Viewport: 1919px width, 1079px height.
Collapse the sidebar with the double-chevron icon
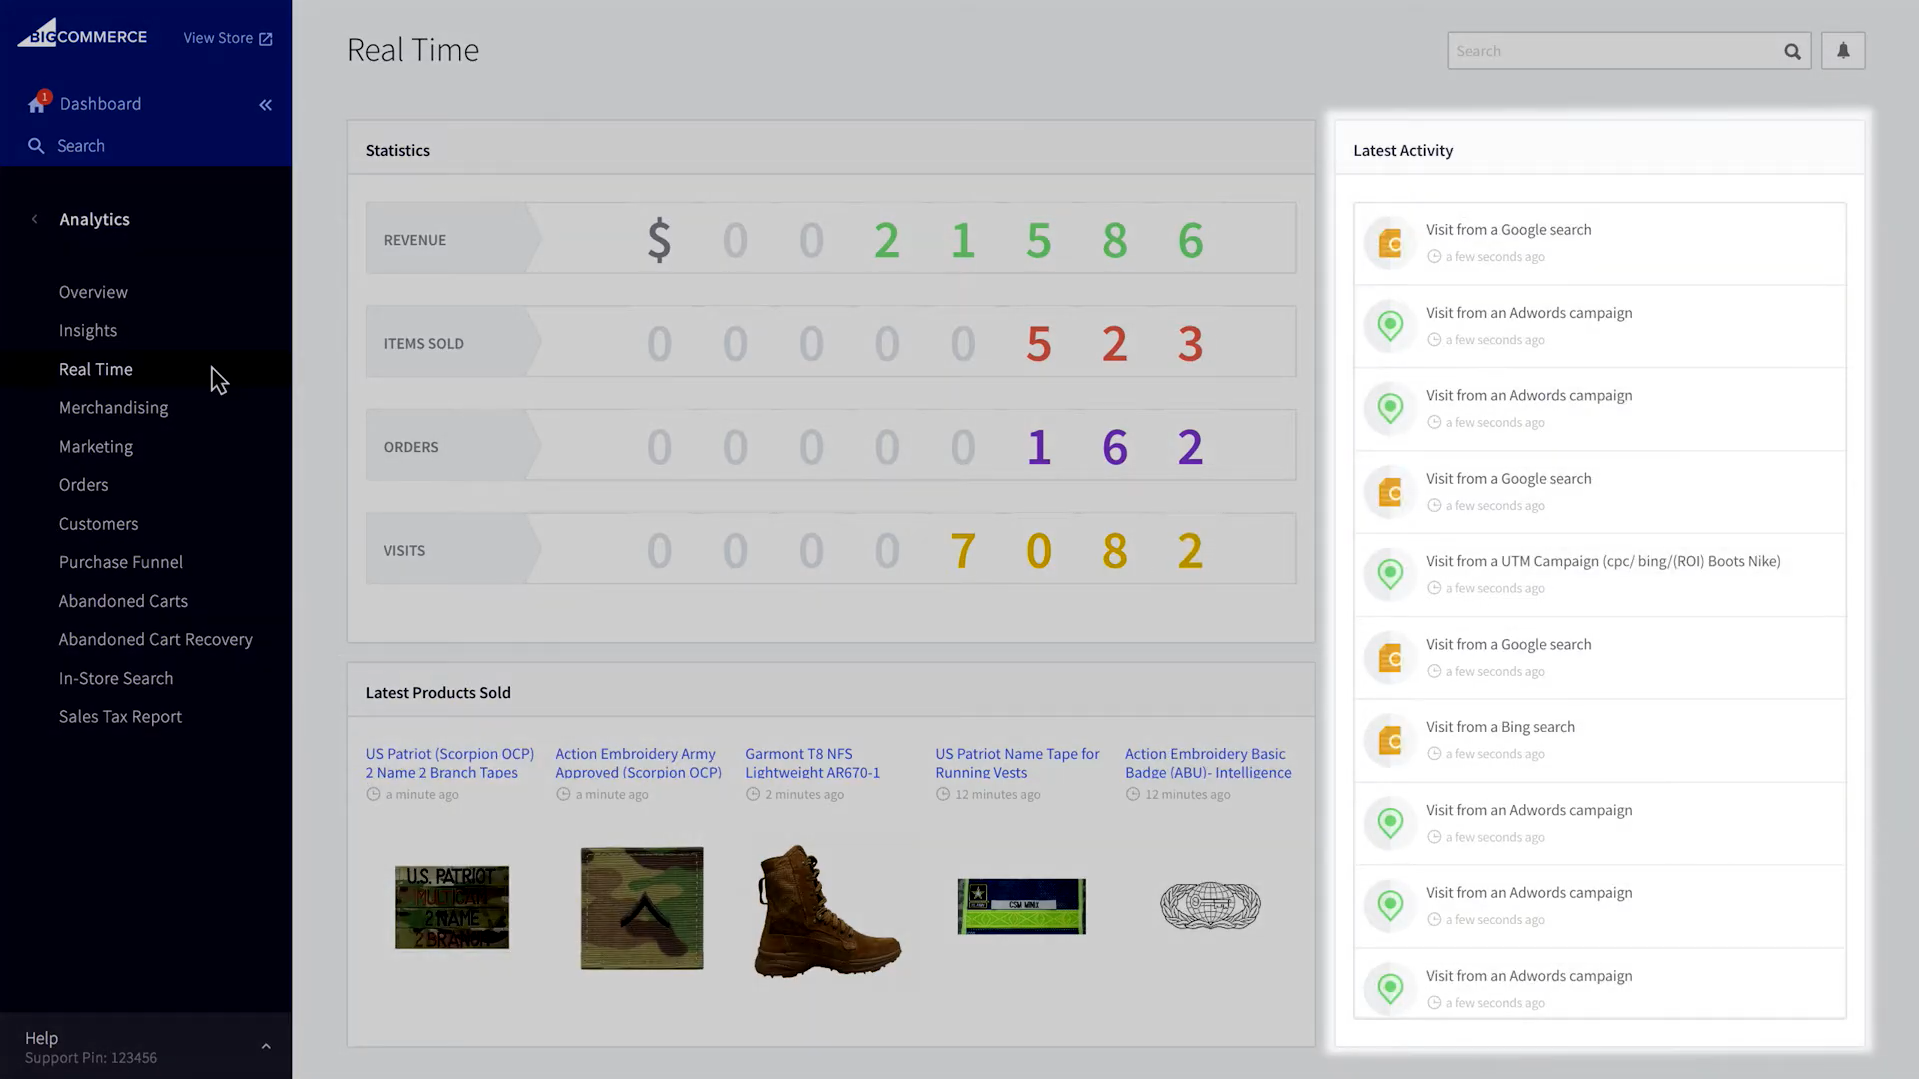pyautogui.click(x=265, y=105)
